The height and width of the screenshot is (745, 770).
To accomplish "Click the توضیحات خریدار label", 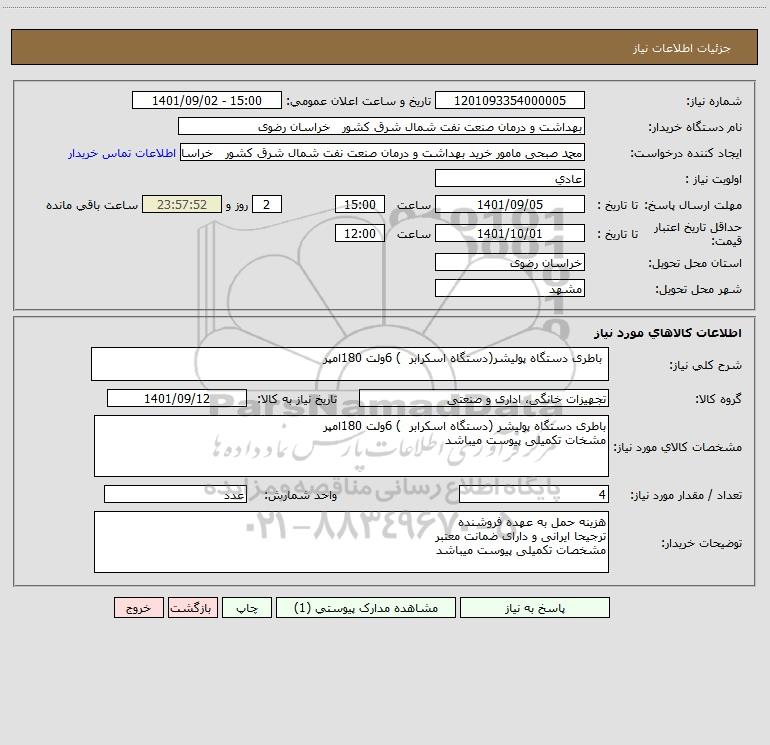I will pyautogui.click(x=701, y=544).
